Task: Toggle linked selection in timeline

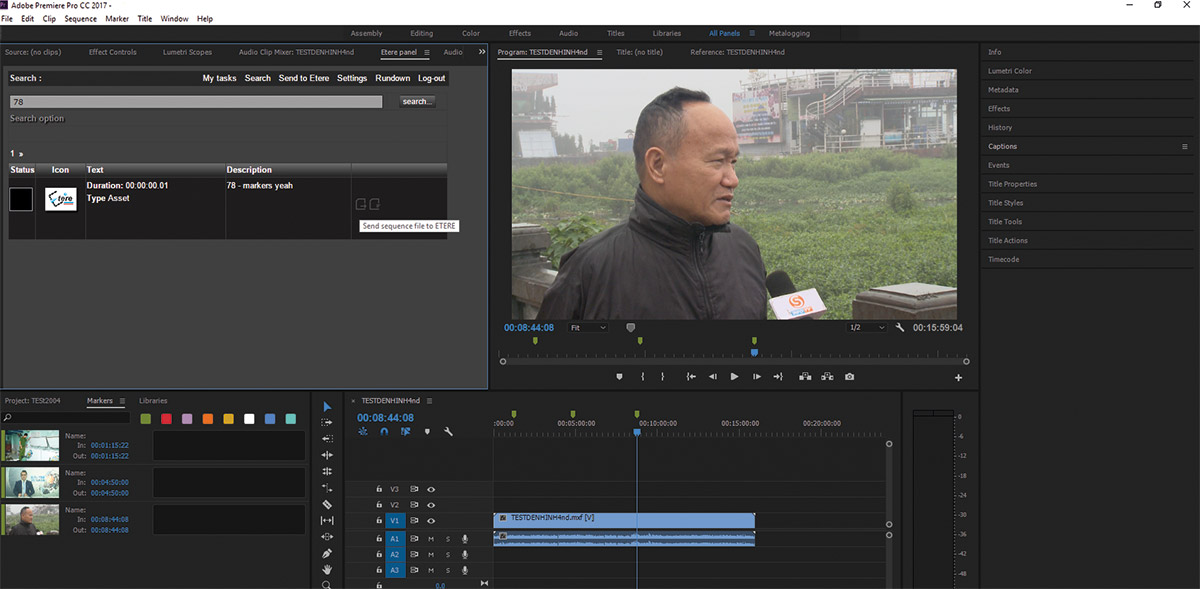Action: pos(406,432)
